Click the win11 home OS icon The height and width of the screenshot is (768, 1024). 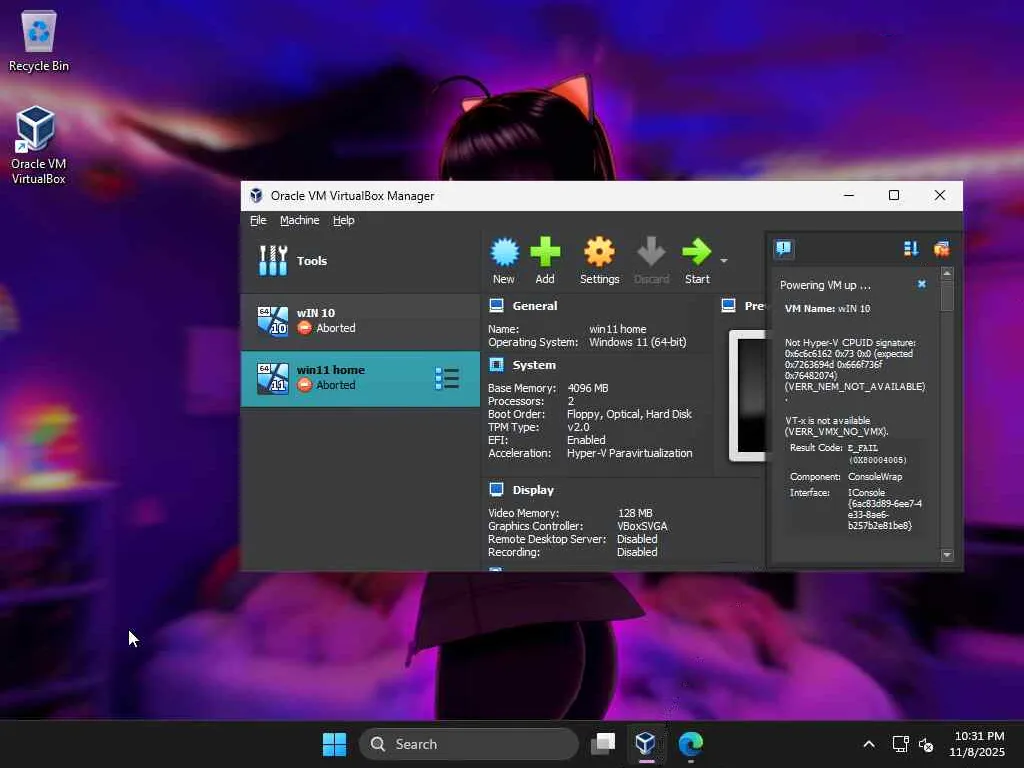[272, 379]
